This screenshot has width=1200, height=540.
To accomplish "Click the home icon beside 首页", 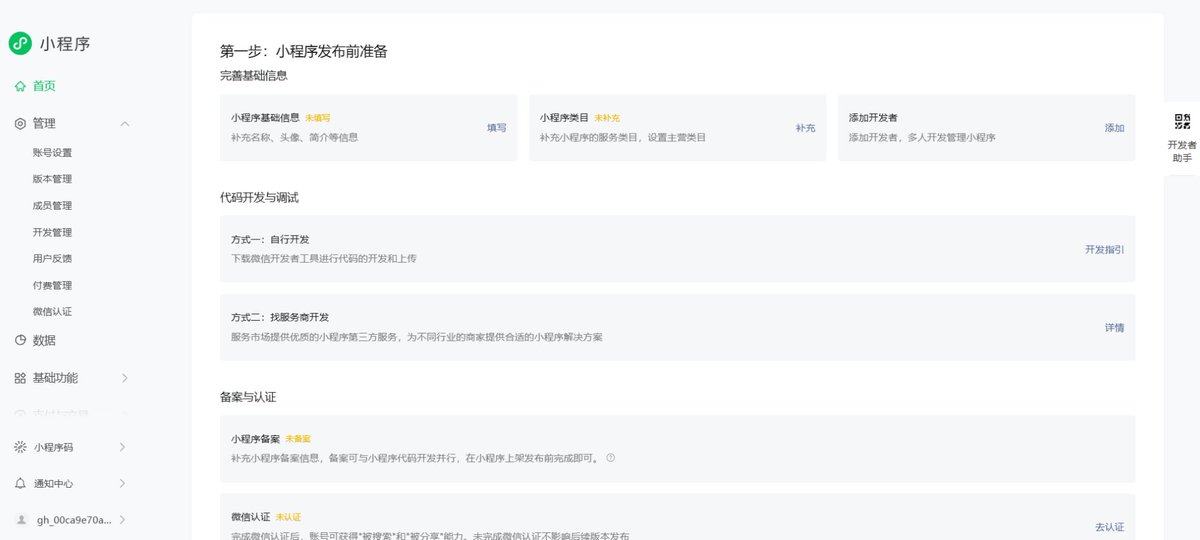I will [20, 86].
